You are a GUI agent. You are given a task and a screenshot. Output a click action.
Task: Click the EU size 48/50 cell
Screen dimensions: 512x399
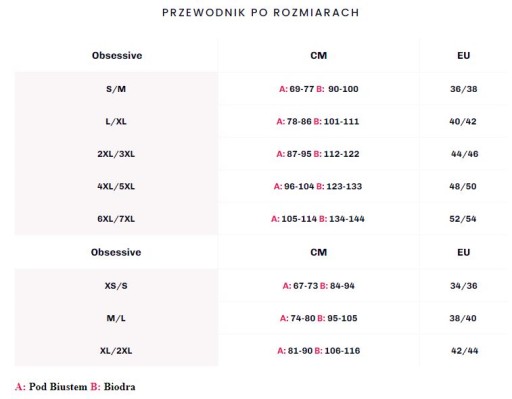pos(463,186)
